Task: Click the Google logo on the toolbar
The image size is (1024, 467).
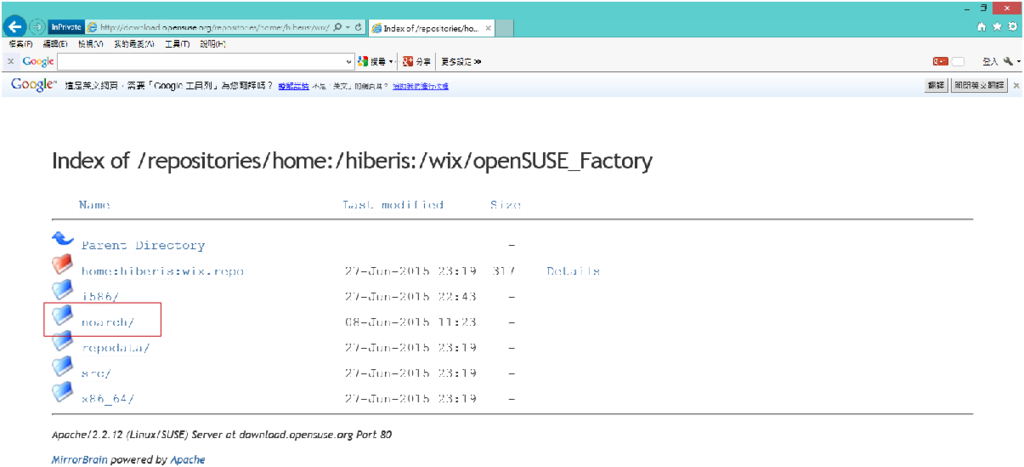Action: [38, 61]
